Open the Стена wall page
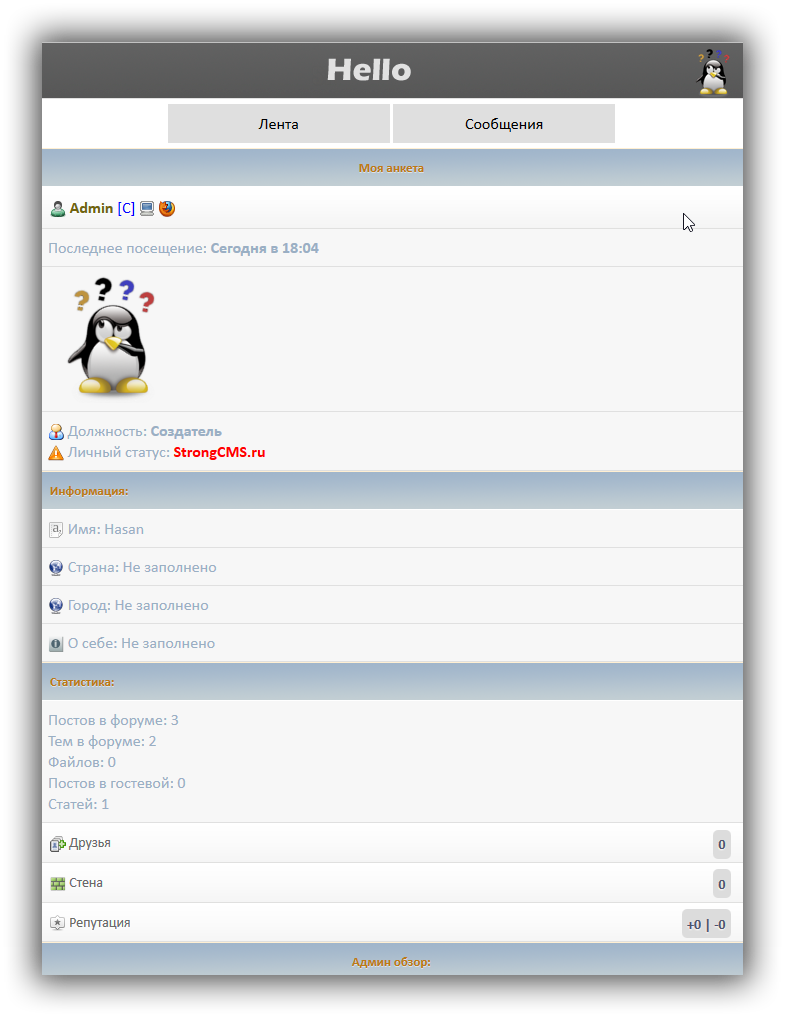Screen dimensions: 785x1017 (x=86, y=883)
